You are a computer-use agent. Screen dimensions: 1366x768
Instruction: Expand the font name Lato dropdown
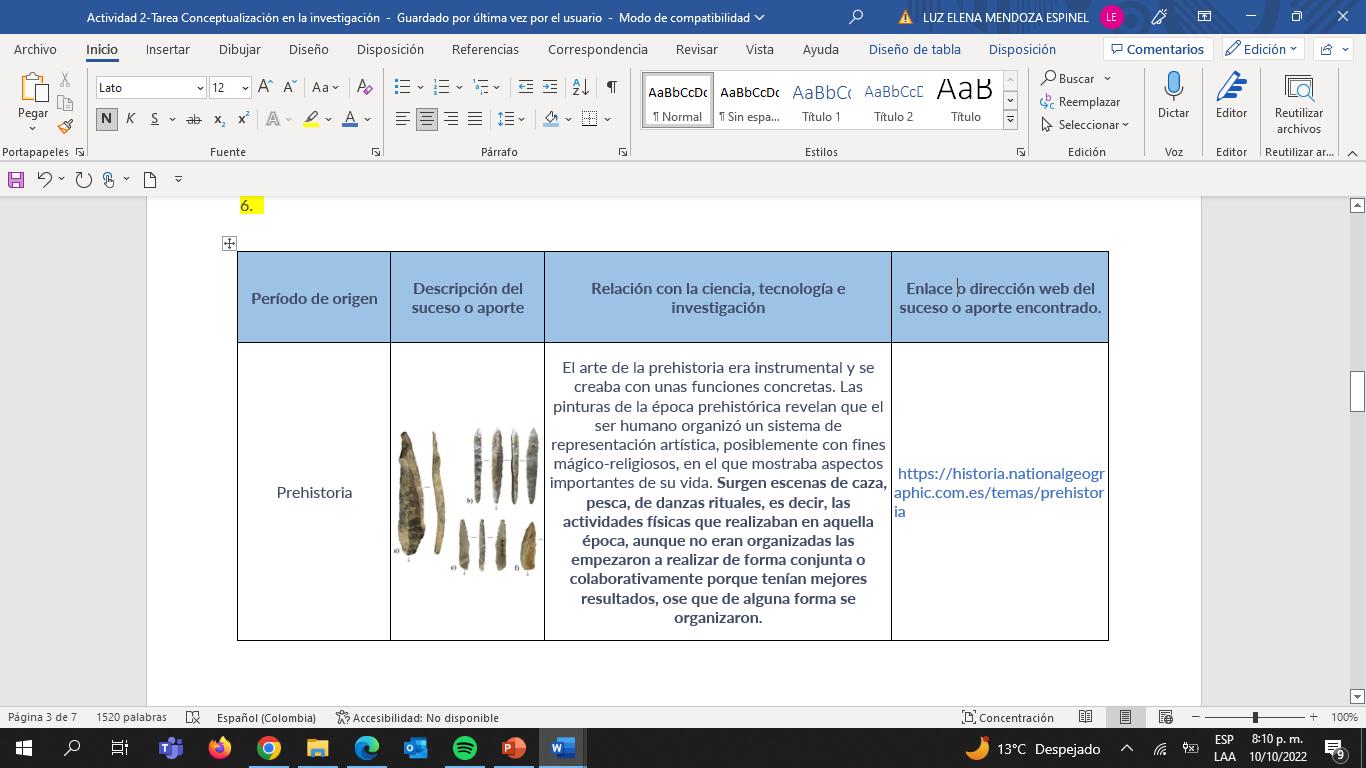[x=200, y=88]
